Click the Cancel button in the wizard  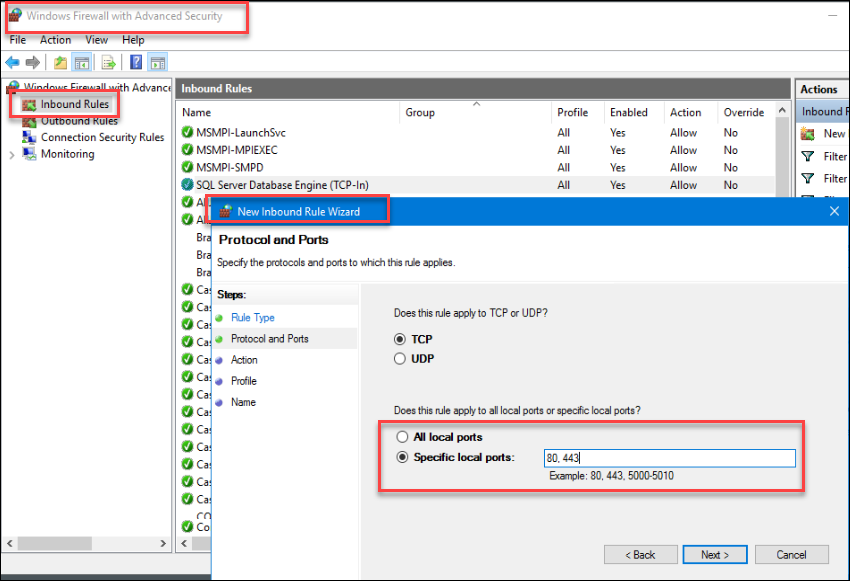tap(791, 554)
